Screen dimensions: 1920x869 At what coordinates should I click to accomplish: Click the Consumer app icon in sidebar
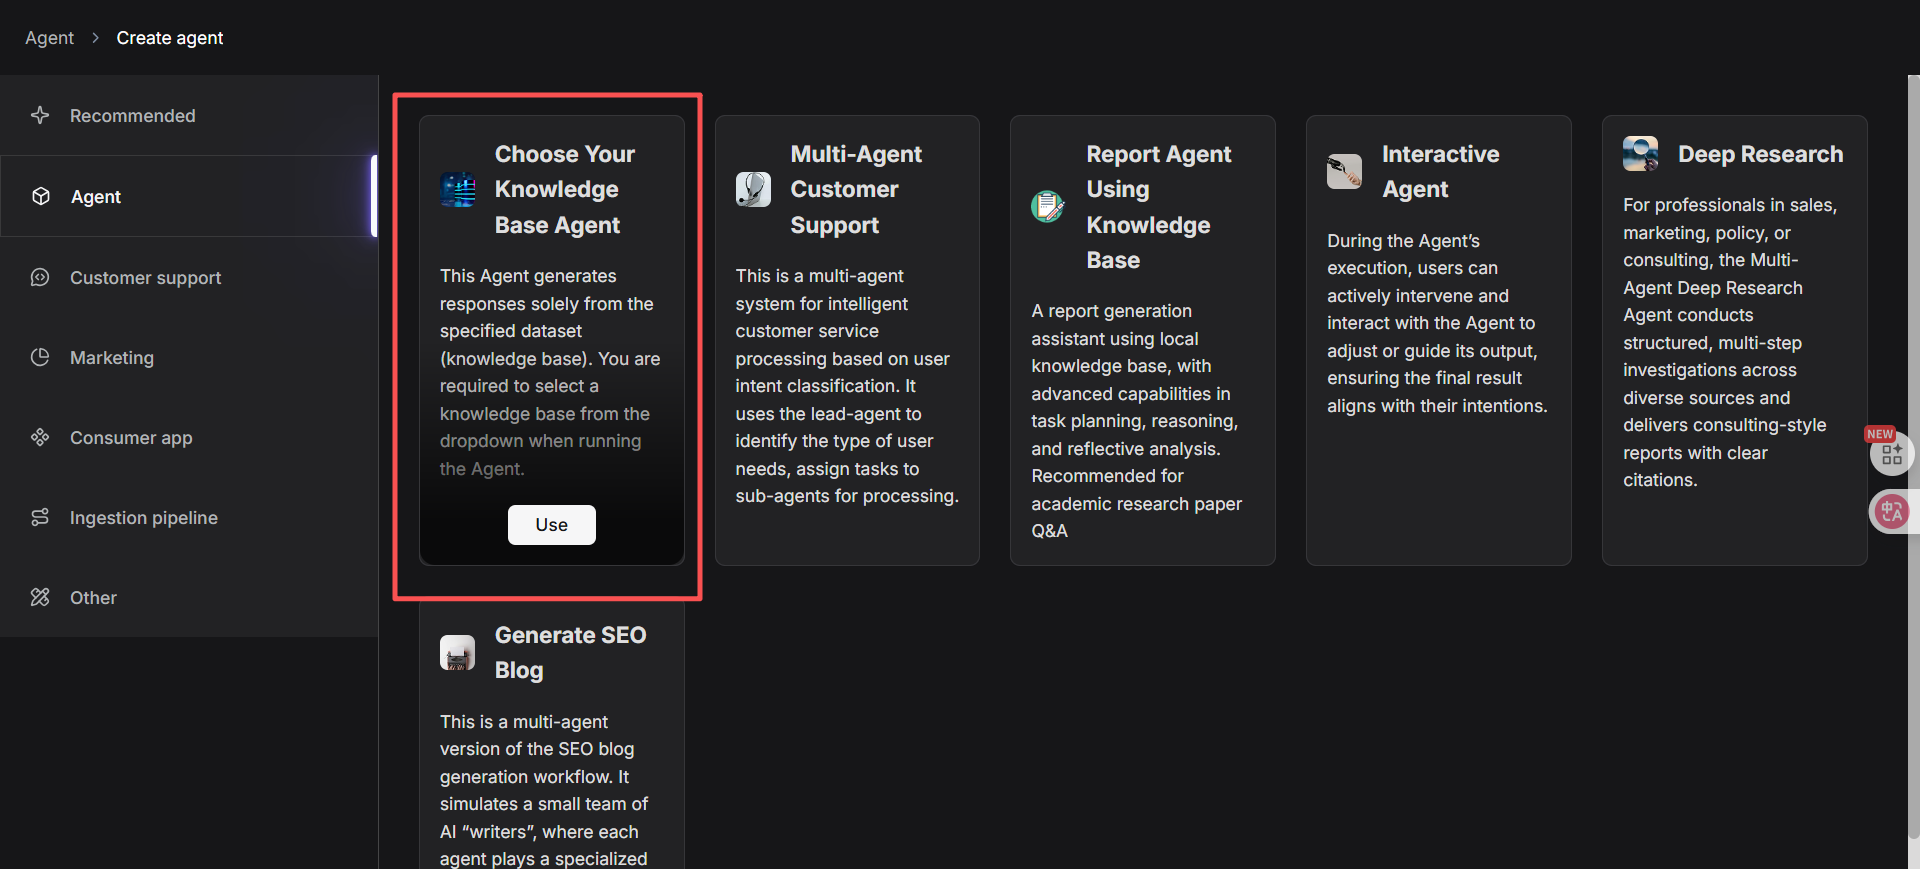pos(40,437)
